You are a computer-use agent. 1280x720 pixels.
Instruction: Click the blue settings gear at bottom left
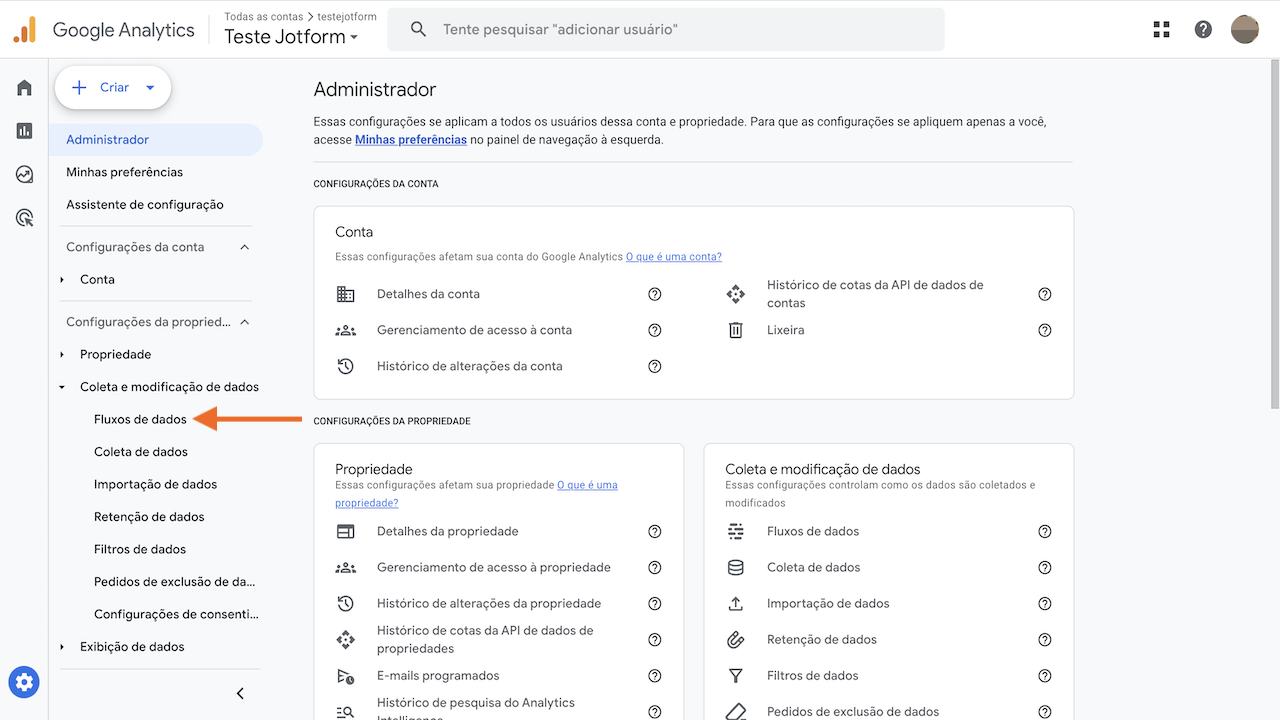point(23,681)
